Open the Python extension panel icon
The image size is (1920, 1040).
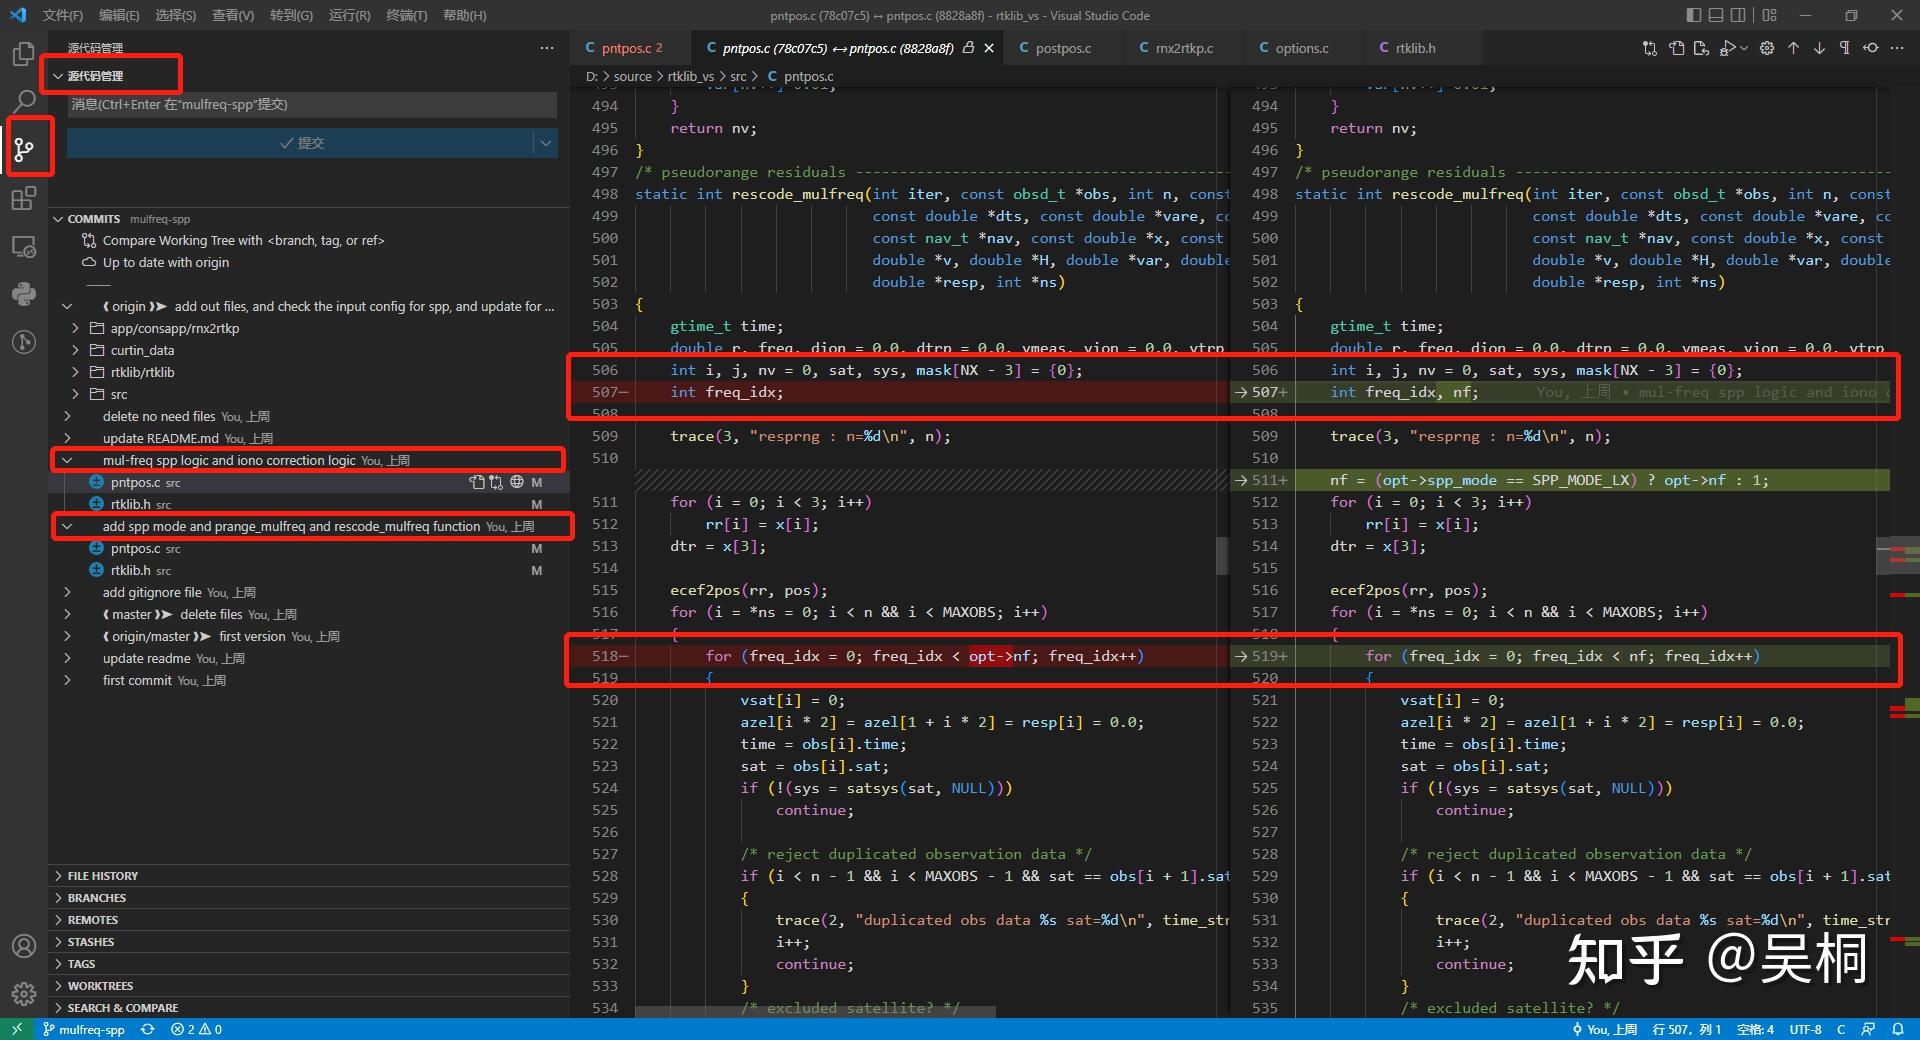coord(23,294)
